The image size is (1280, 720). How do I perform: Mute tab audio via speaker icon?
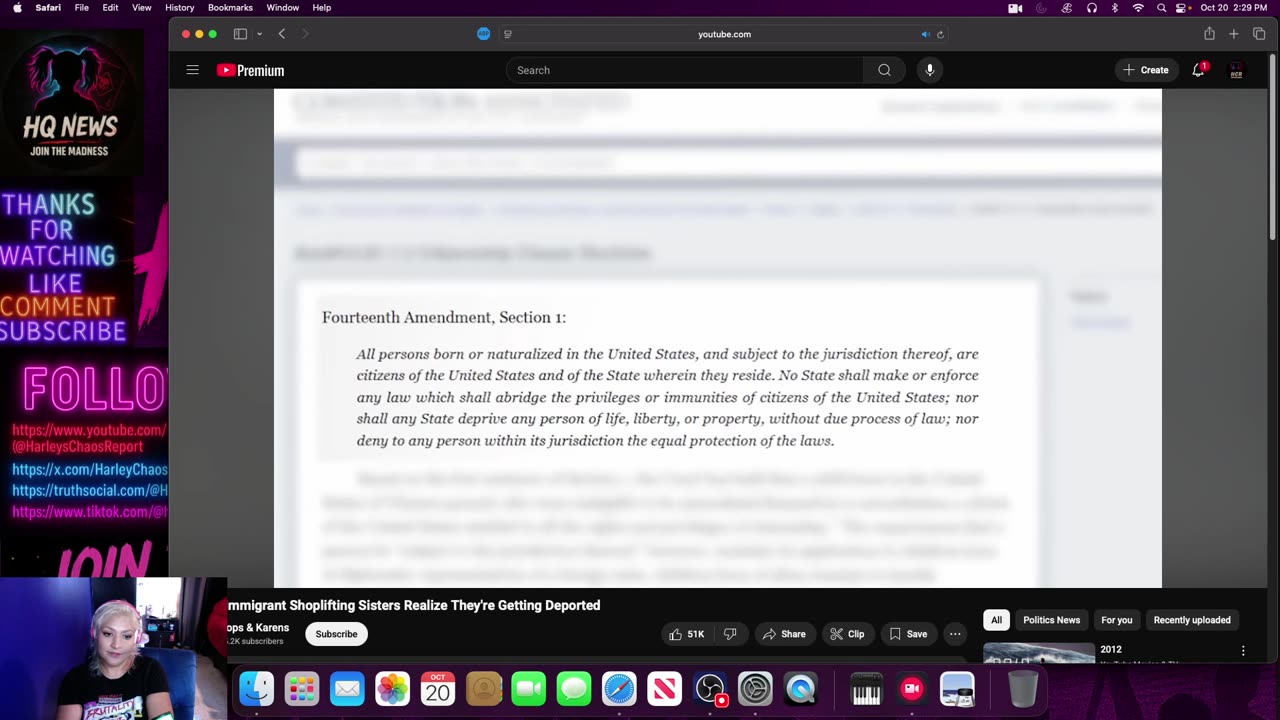(x=925, y=34)
